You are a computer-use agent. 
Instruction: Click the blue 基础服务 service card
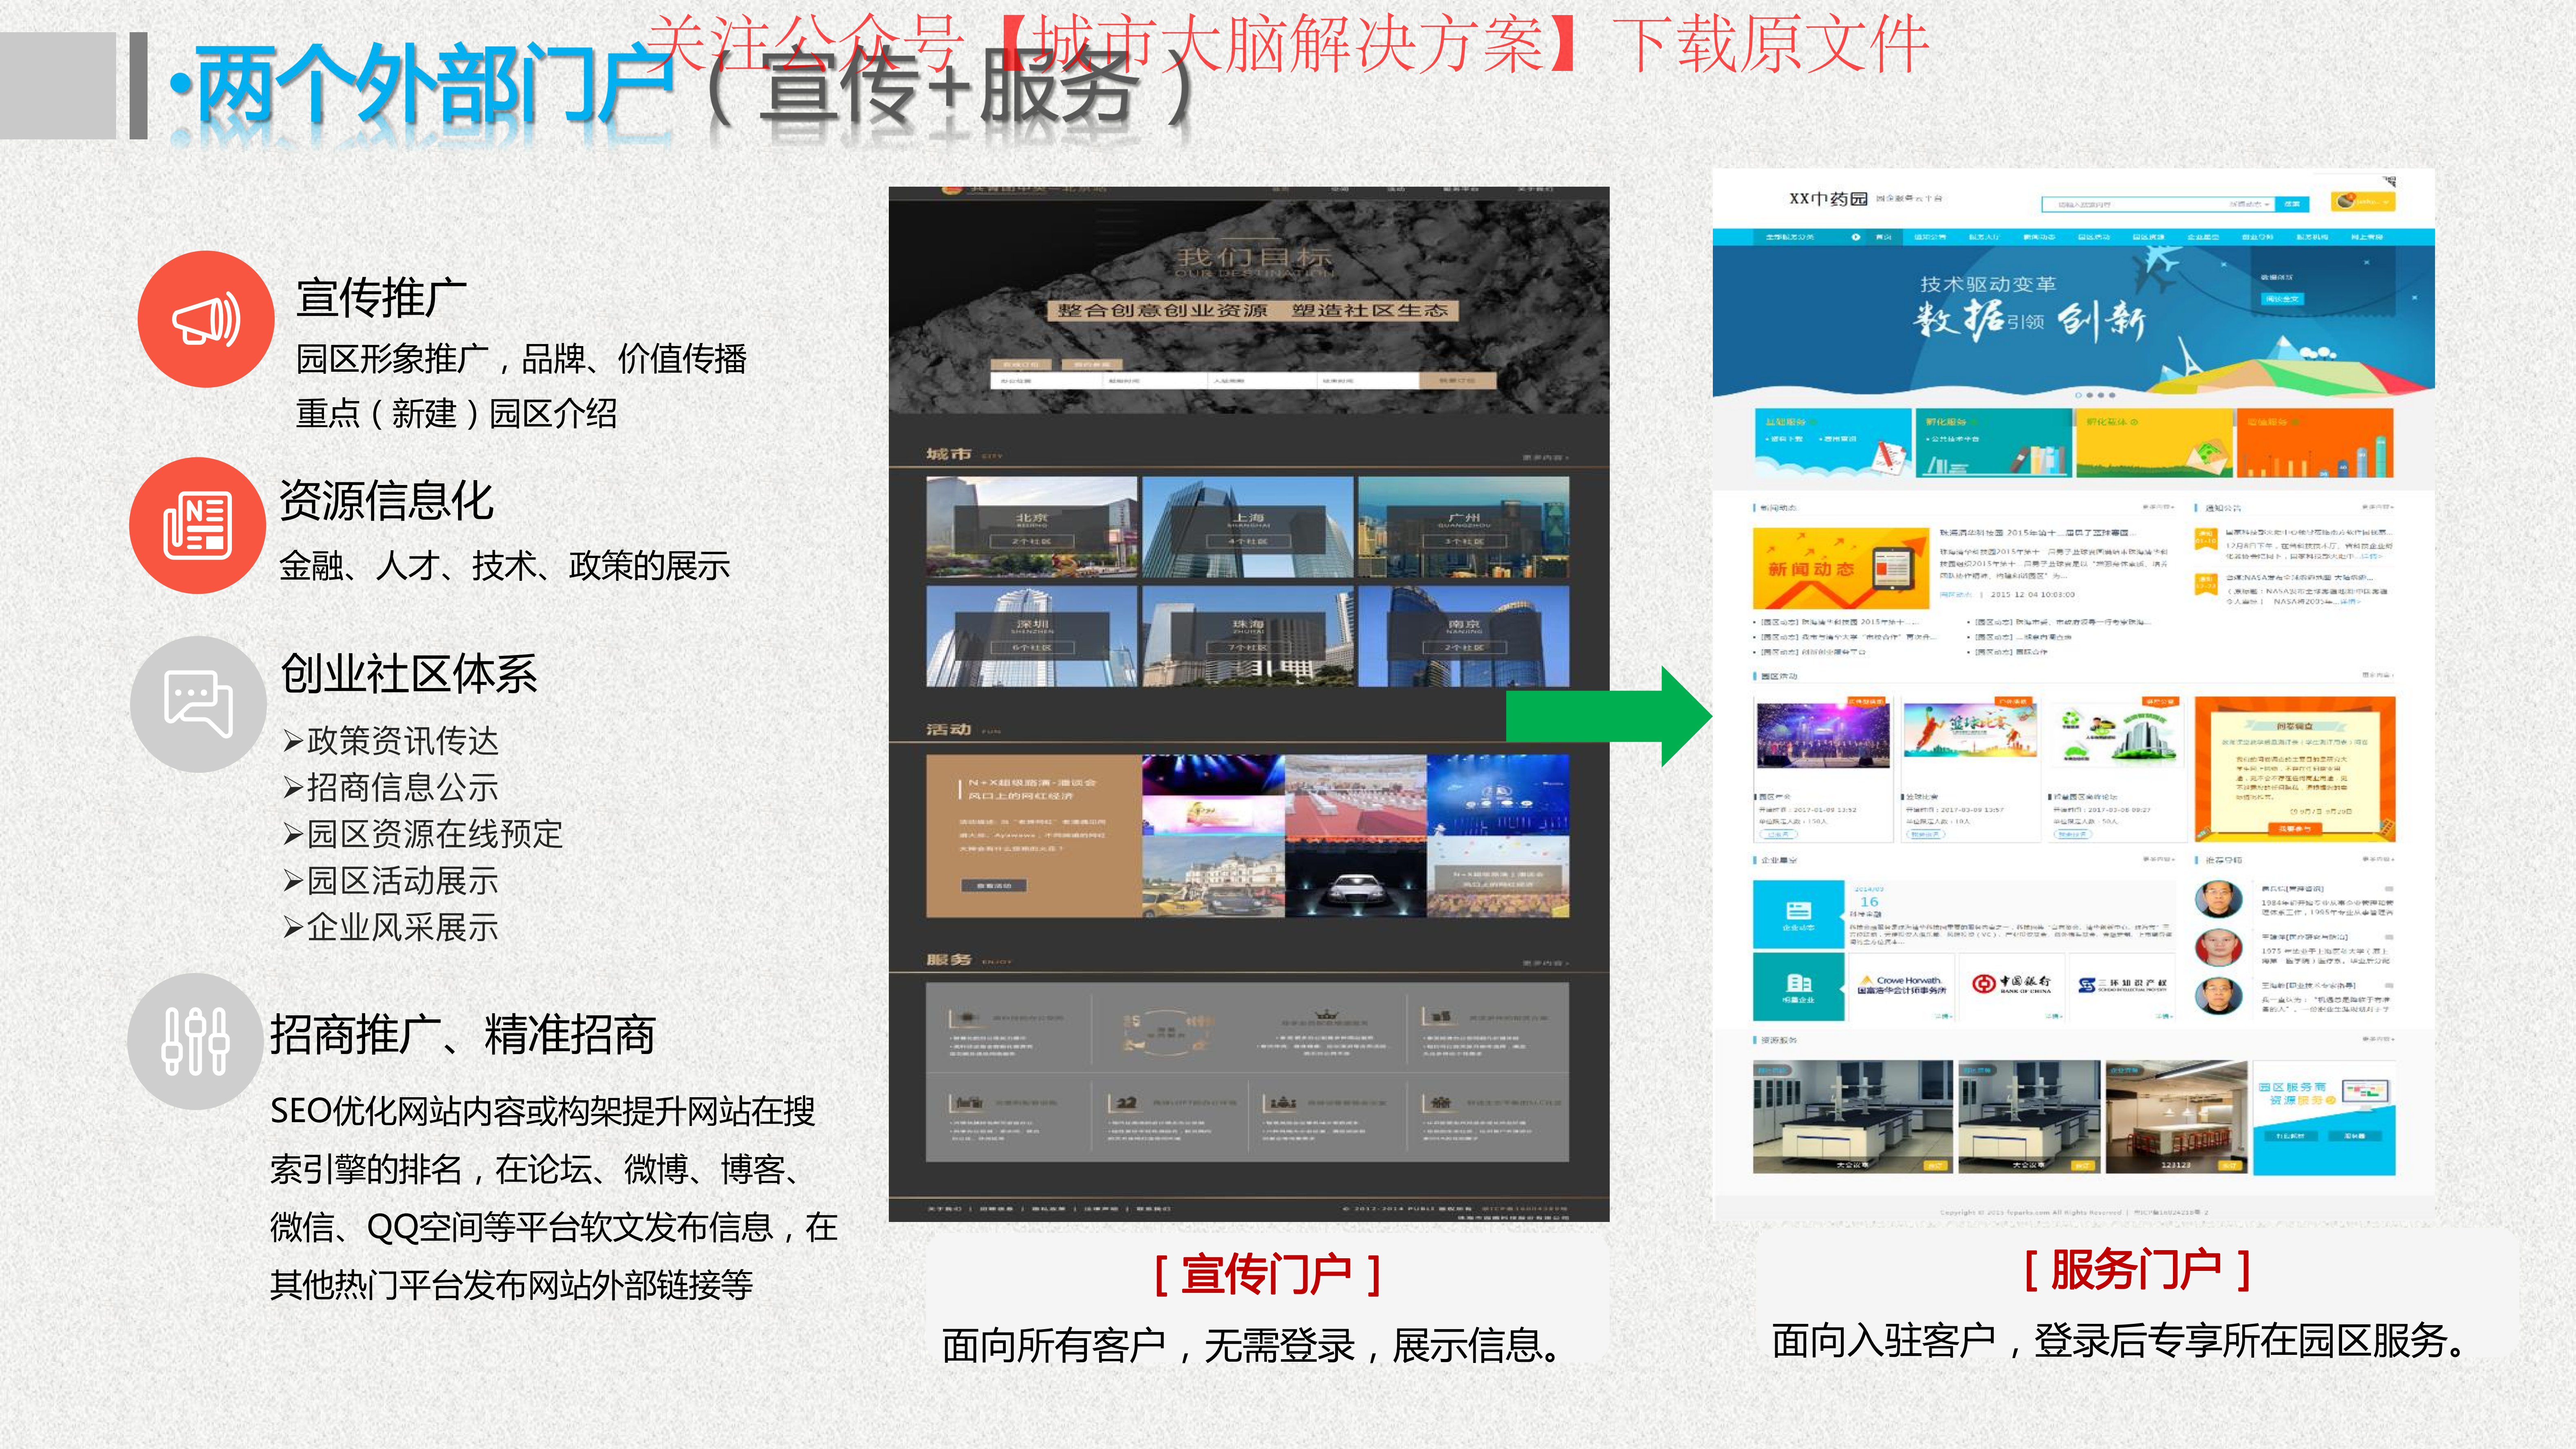1833,443
